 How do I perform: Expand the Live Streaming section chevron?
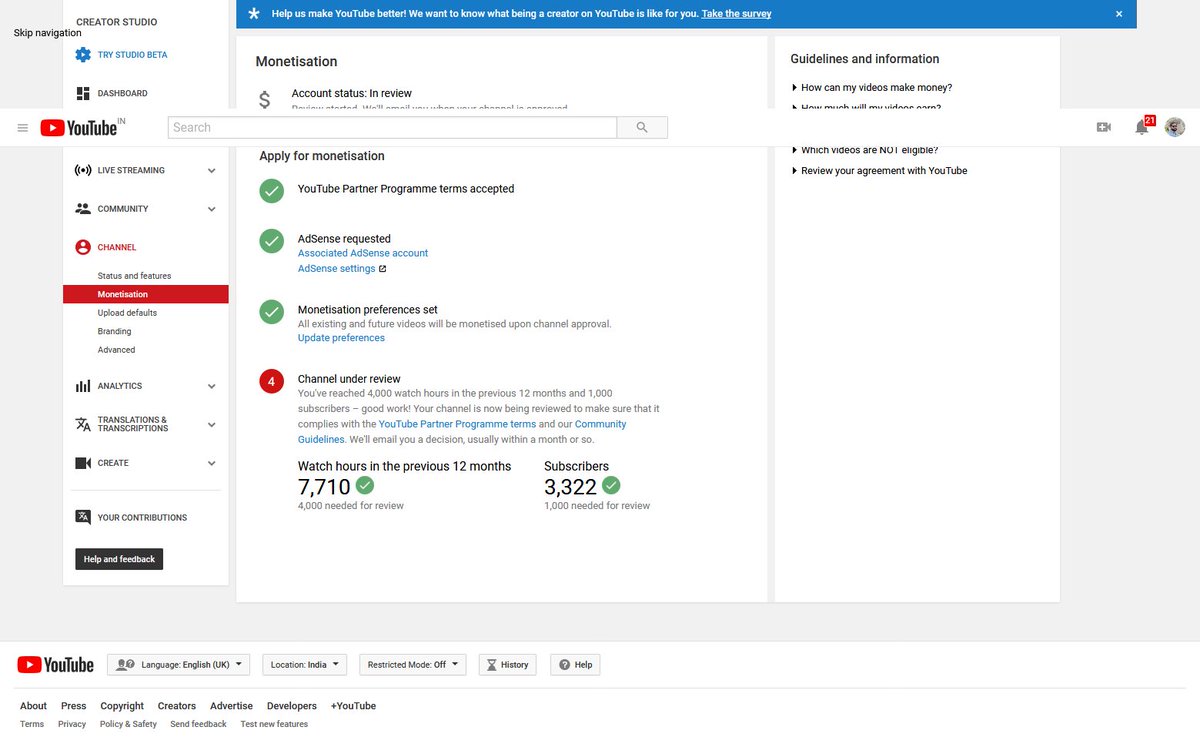click(211, 171)
